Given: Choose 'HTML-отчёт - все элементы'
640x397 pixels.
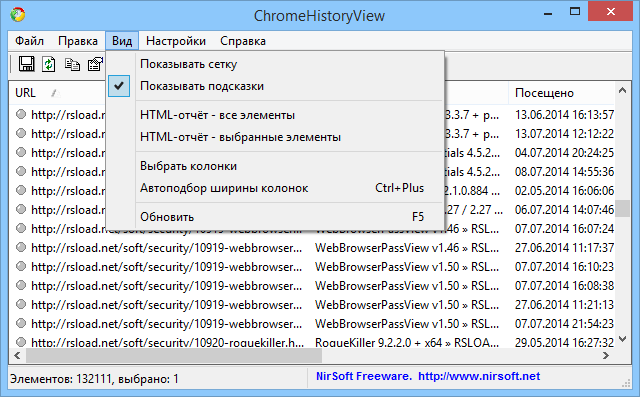Looking at the screenshot, I should tap(275, 115).
